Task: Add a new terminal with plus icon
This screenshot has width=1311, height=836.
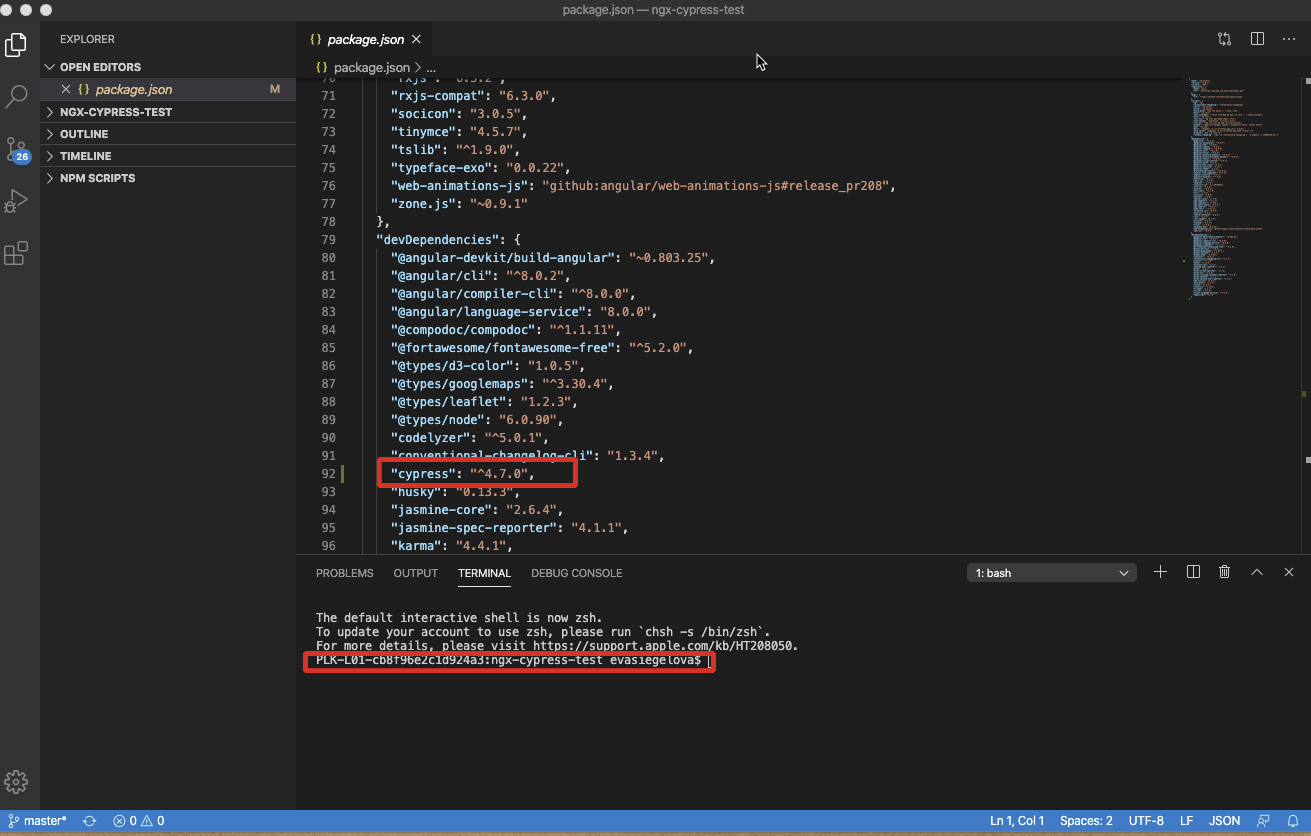Action: click(x=1160, y=572)
